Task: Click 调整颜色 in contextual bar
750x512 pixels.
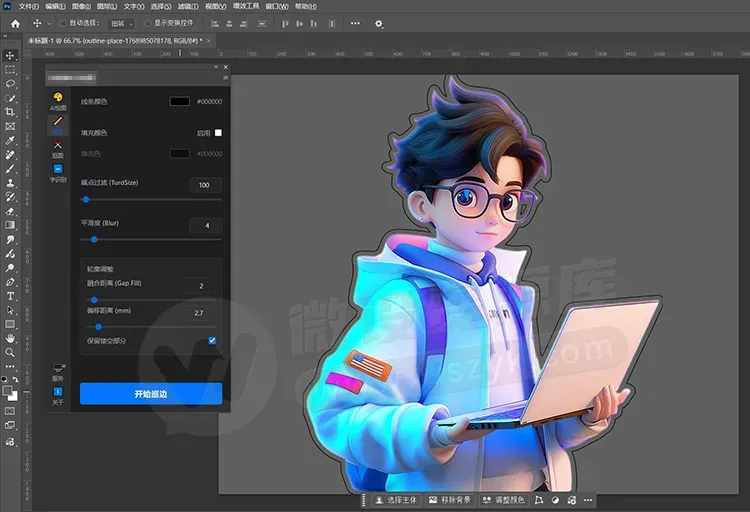Action: [x=504, y=500]
